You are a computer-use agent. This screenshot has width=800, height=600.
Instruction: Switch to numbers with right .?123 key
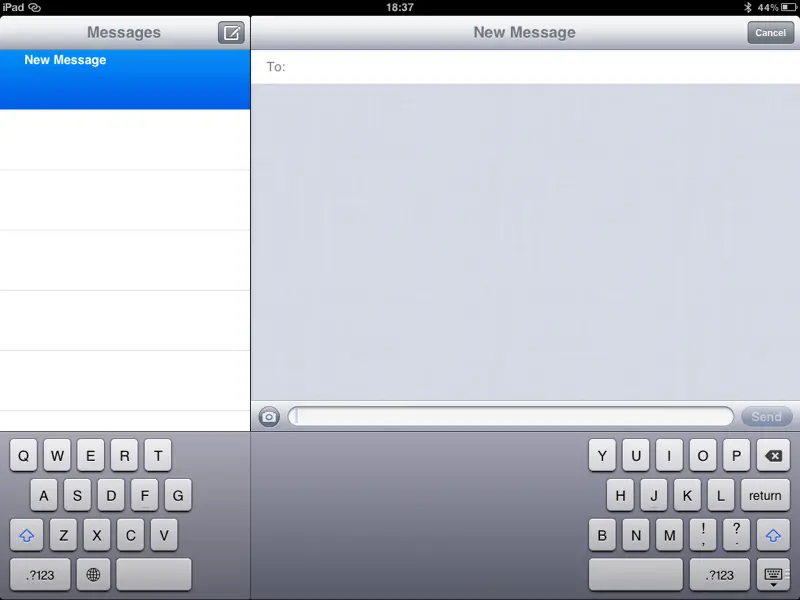coord(719,575)
